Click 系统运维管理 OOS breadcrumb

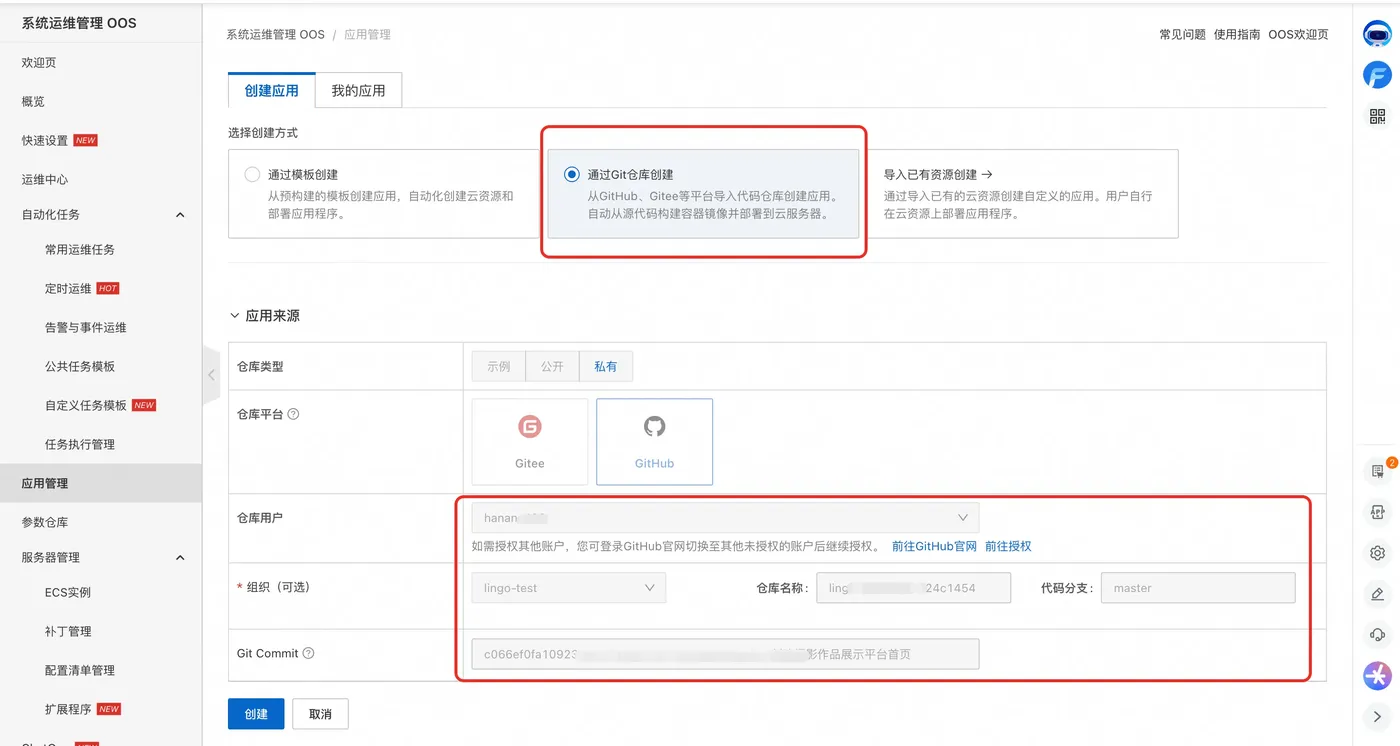[275, 35]
